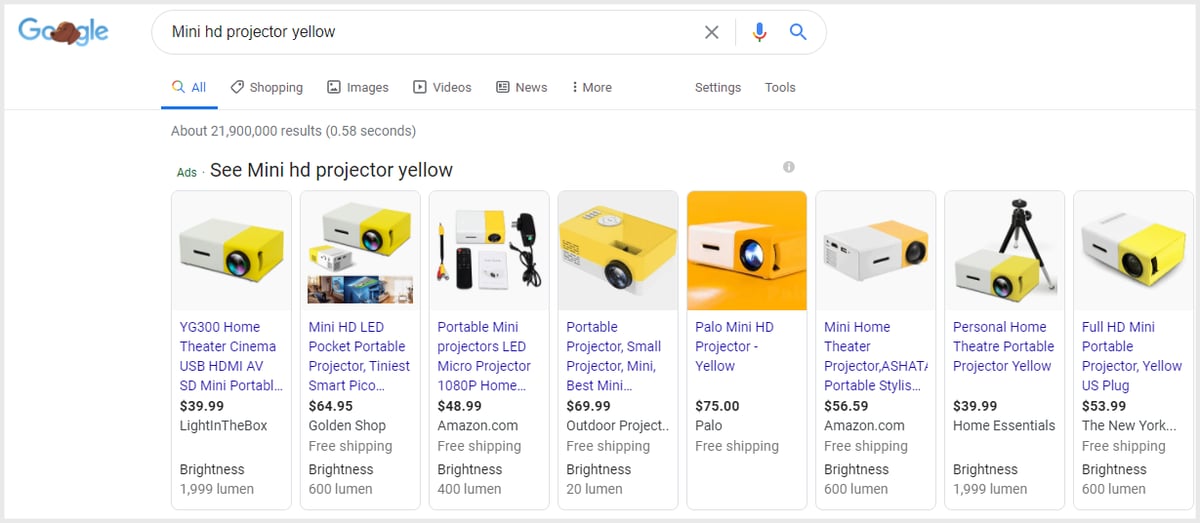Click the blue magnifier search button

point(798,32)
